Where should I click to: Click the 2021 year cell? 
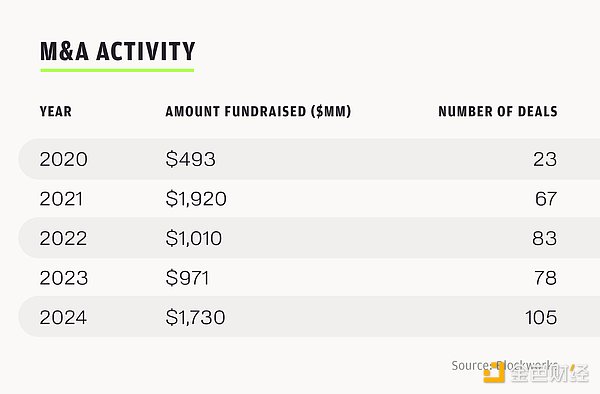(61, 199)
